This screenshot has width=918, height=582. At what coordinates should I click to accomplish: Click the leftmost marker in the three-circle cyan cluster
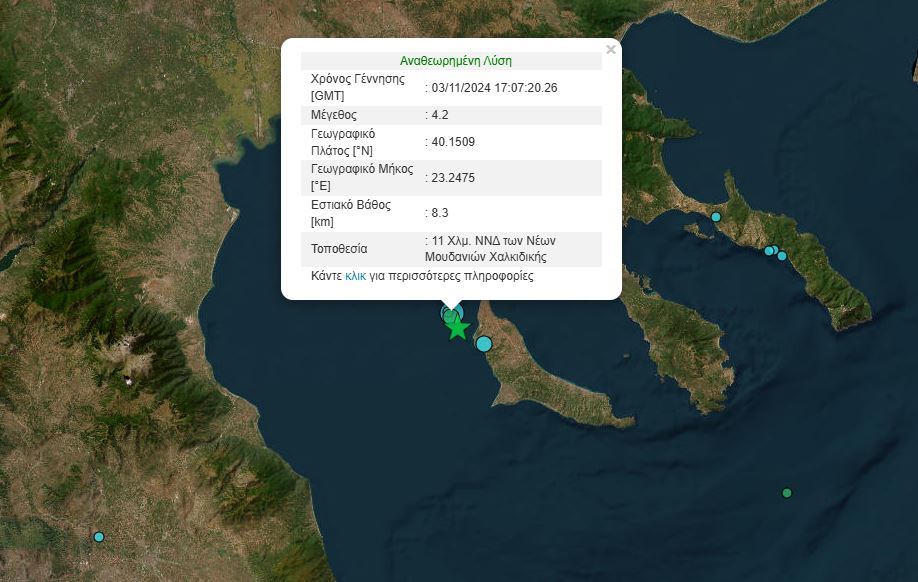pos(768,251)
